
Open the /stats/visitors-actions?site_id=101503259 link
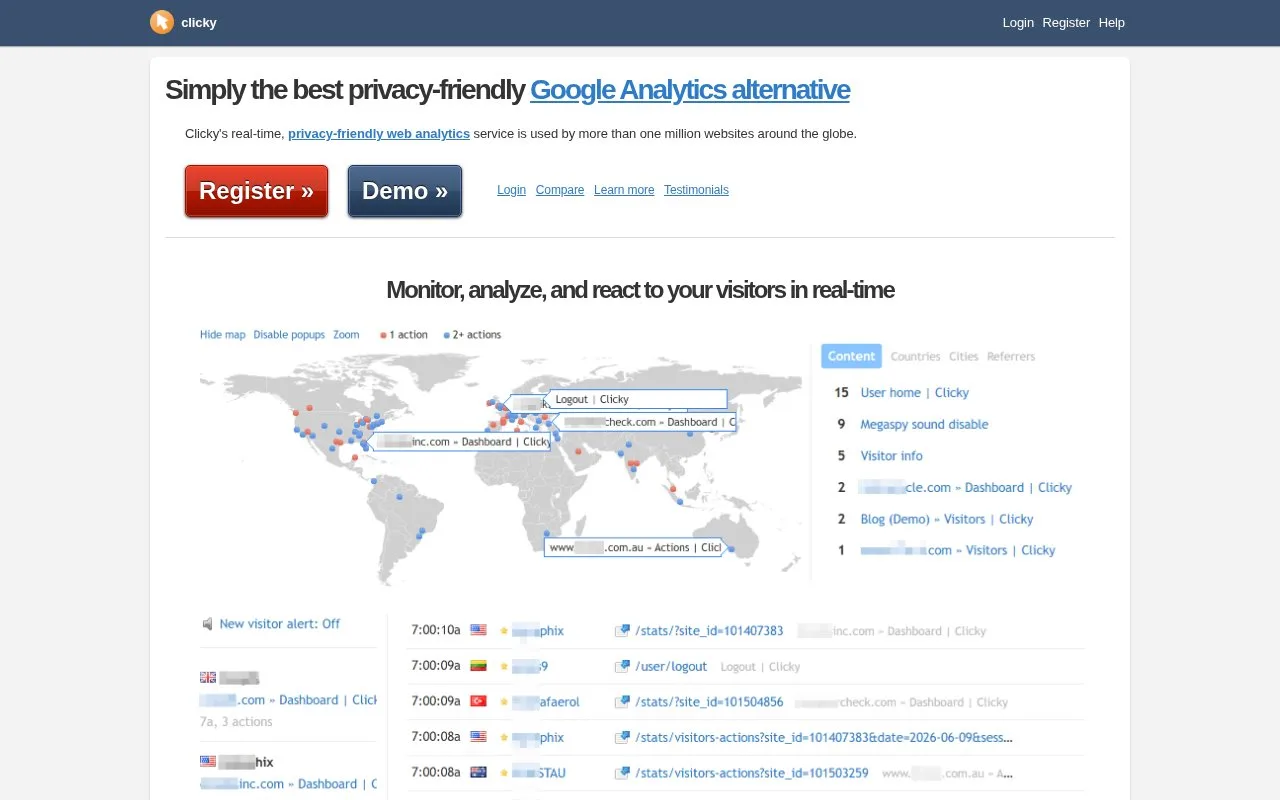[x=752, y=773]
